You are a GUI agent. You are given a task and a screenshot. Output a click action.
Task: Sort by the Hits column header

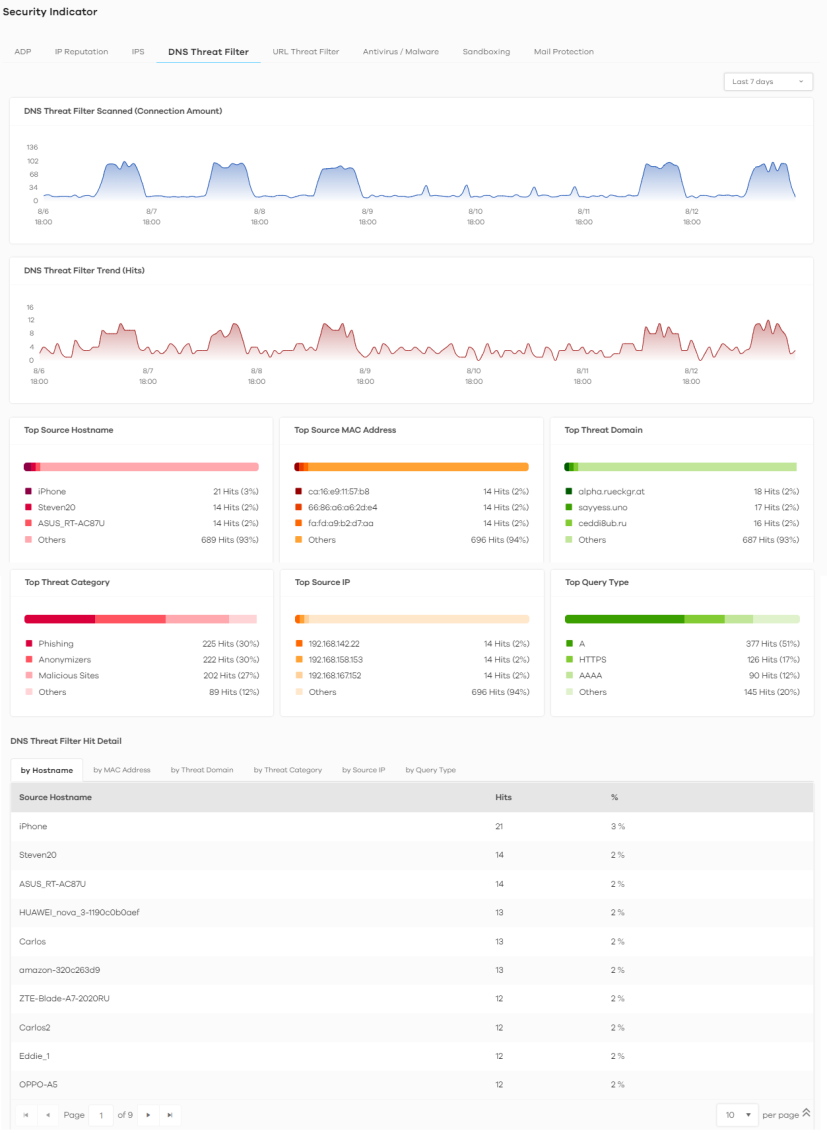click(504, 797)
